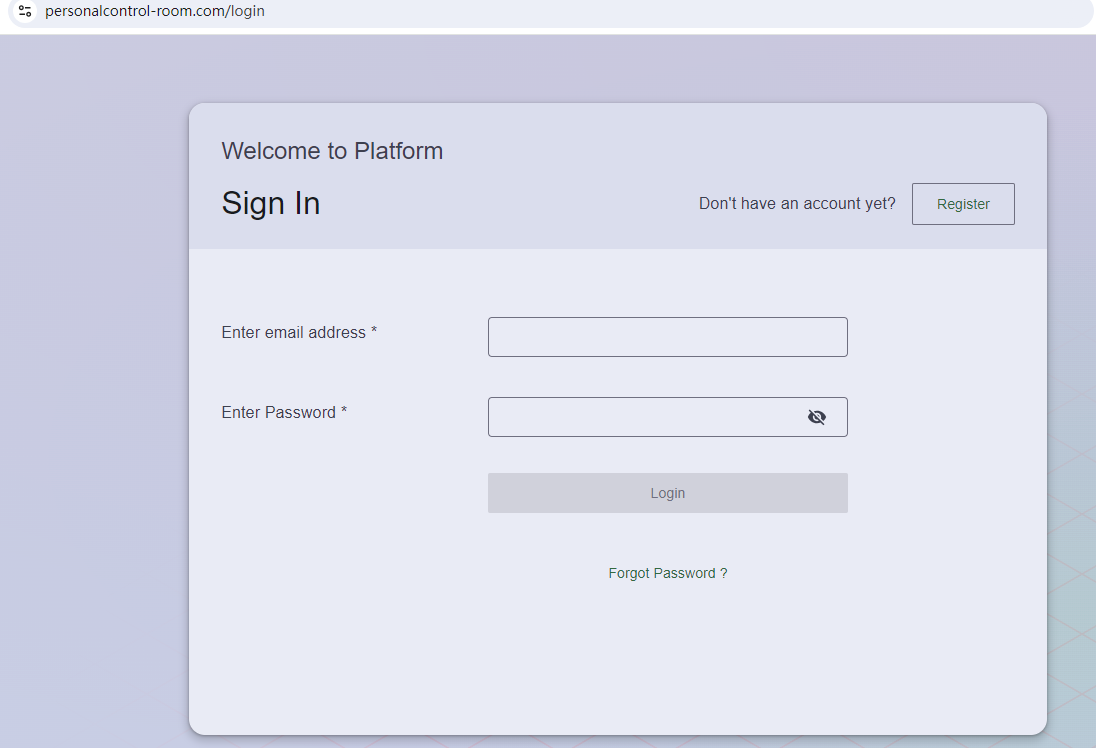Open the Forgot Password link
The image size is (1096, 748).
point(661,573)
